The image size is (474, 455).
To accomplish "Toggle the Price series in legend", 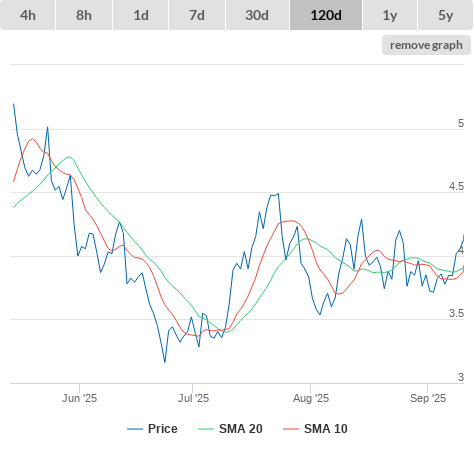I will coord(152,429).
